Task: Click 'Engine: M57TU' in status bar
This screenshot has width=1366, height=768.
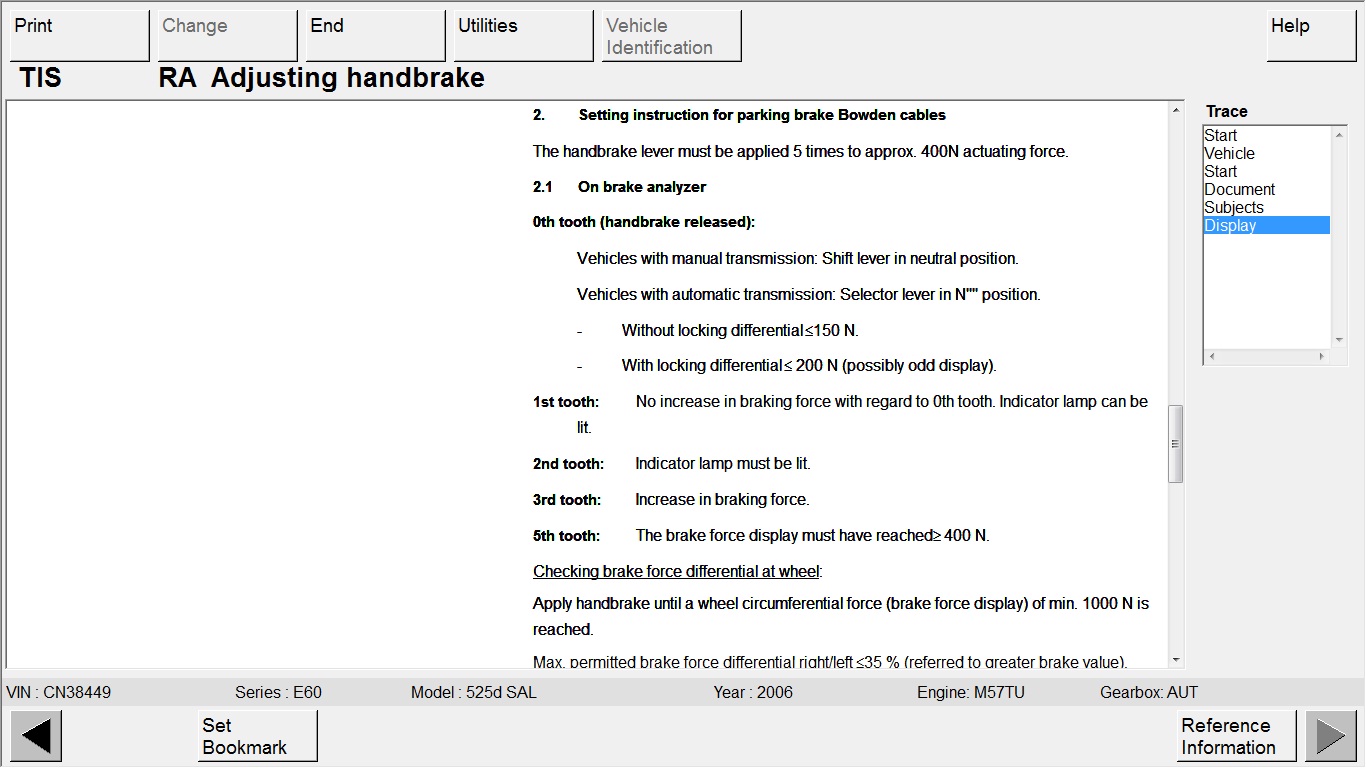Action: (x=971, y=692)
